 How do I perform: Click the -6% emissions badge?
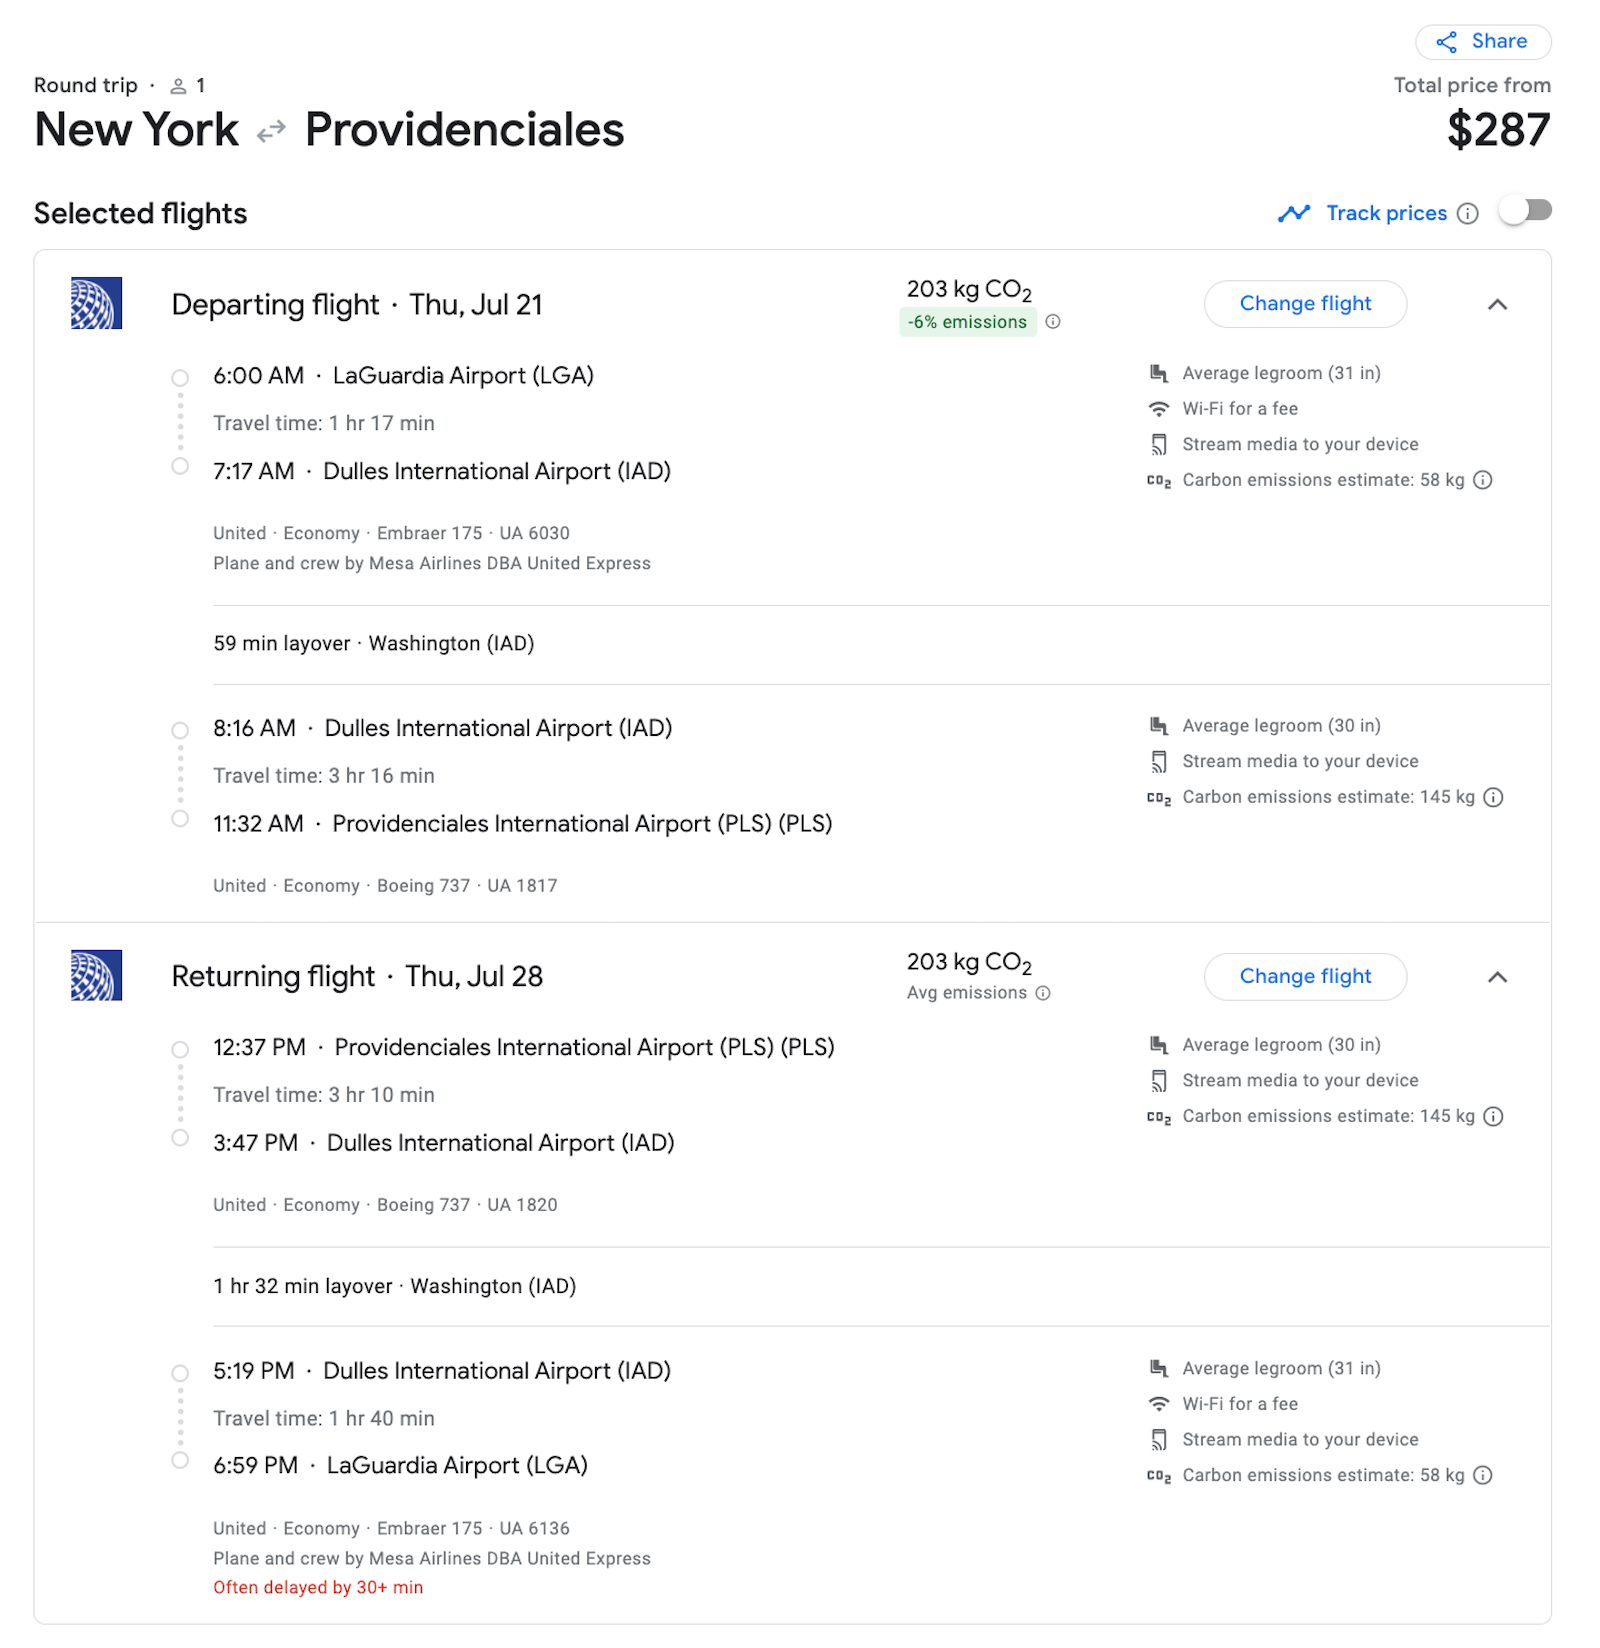[967, 322]
